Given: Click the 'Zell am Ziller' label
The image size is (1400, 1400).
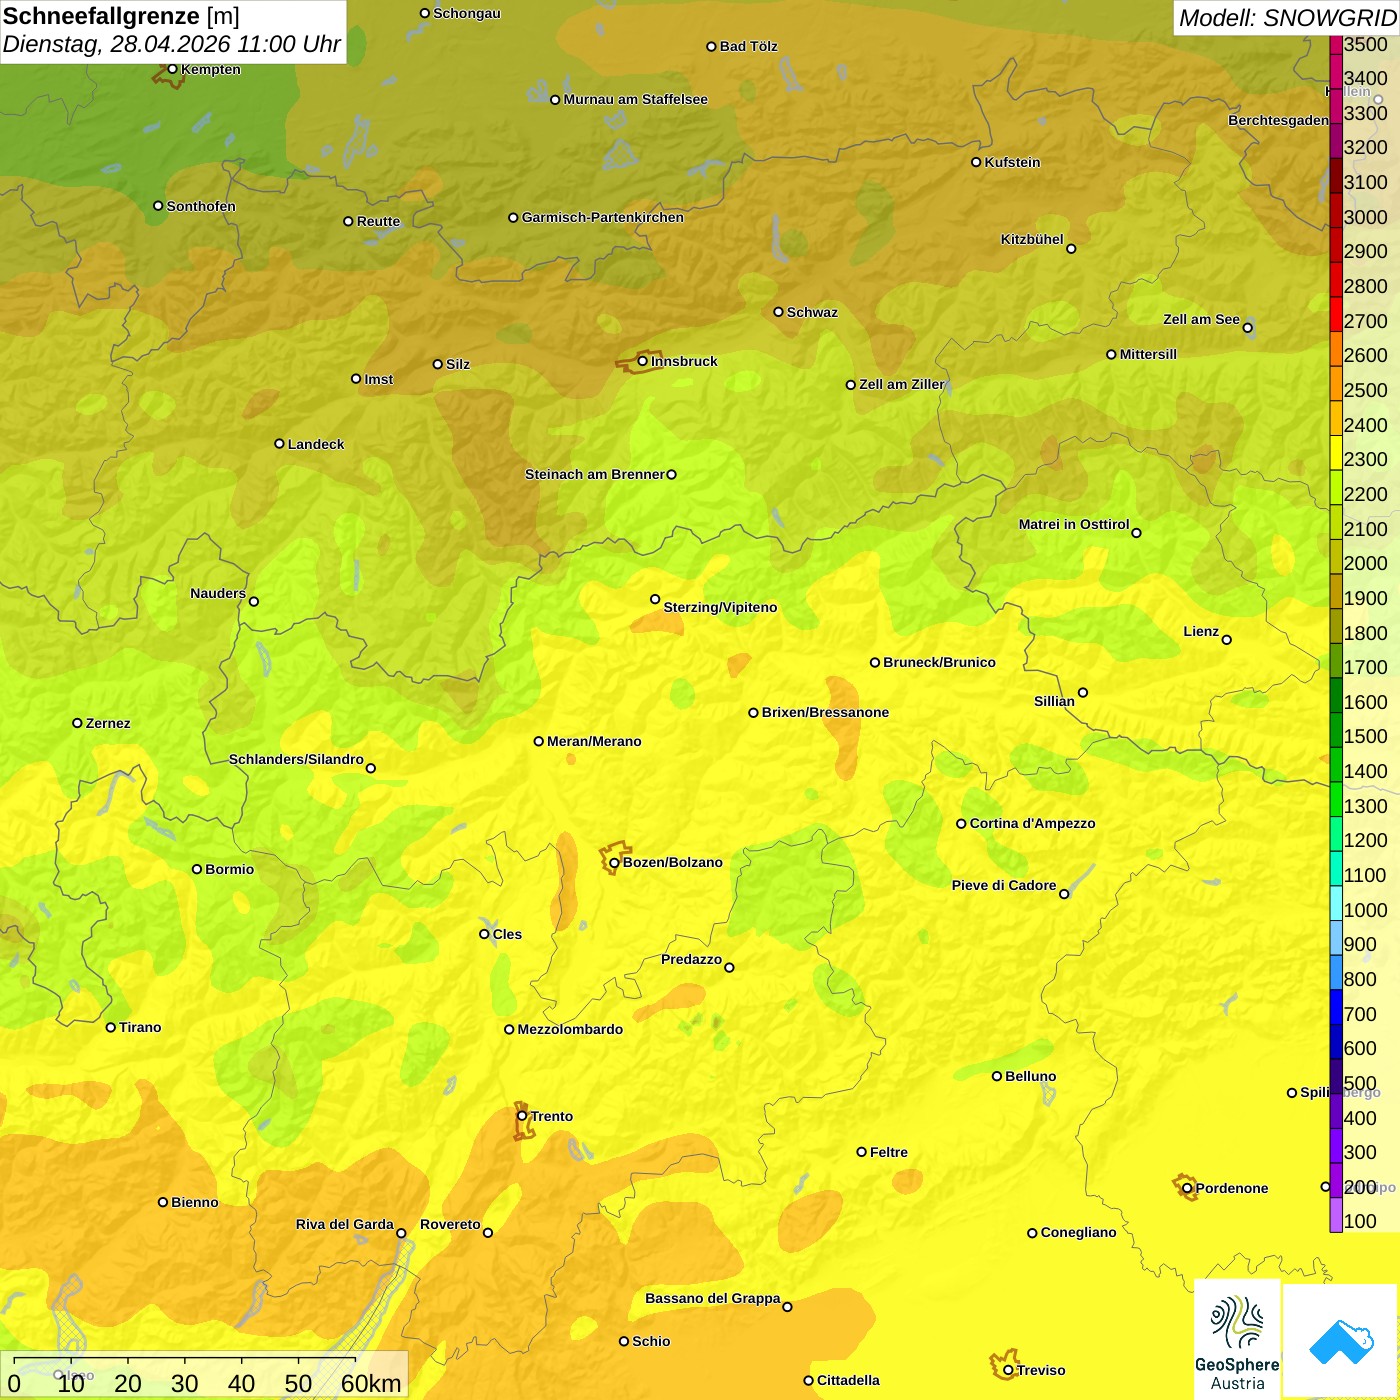Looking at the screenshot, I should 902,384.
